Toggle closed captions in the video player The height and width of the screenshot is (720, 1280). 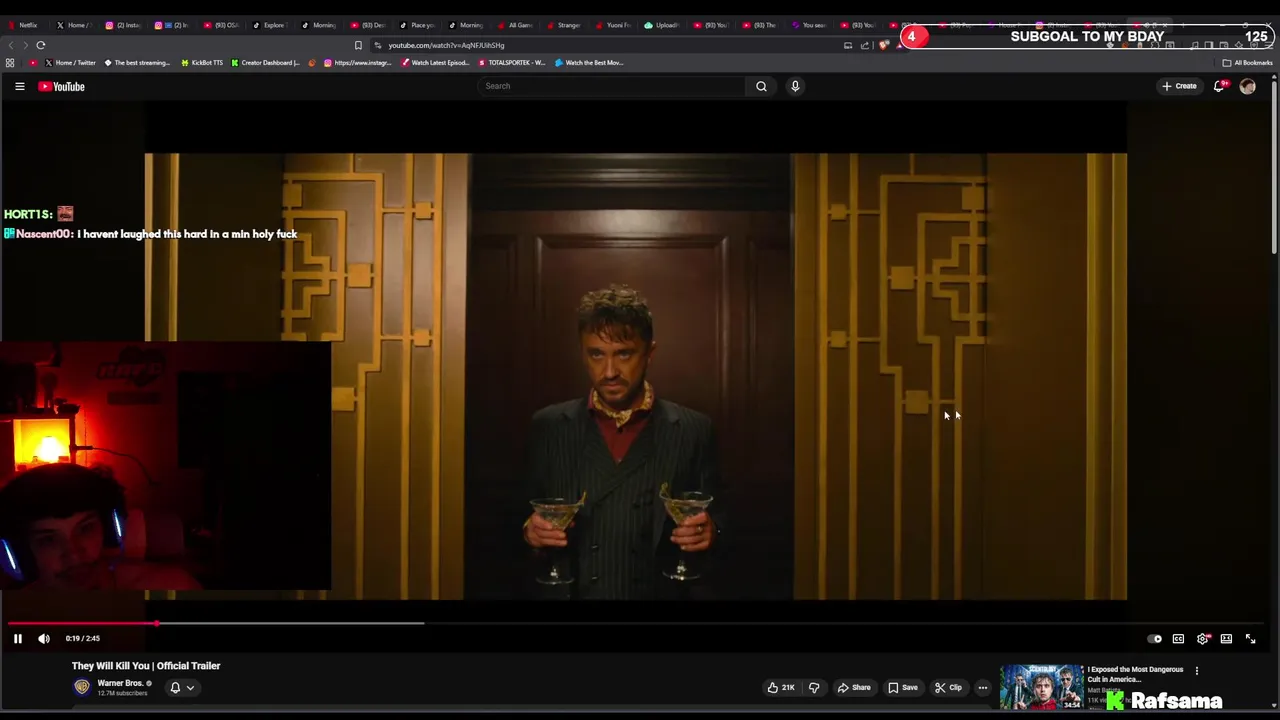(1178, 639)
